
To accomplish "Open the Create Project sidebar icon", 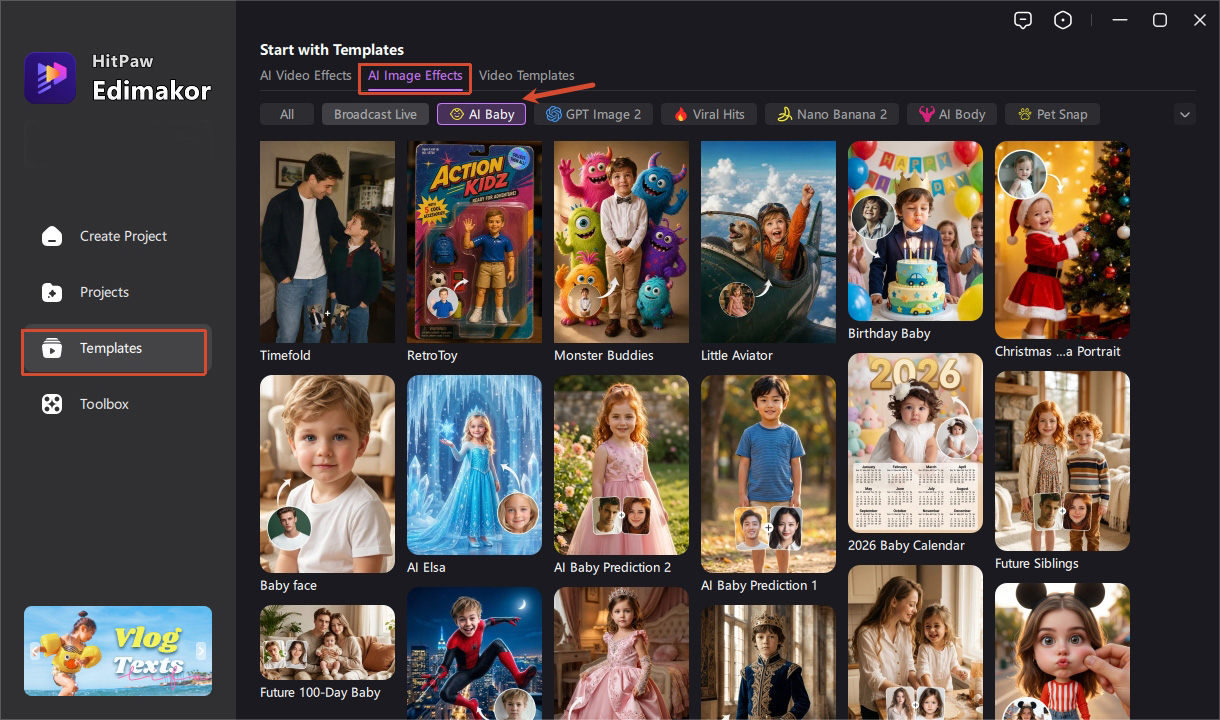I will point(51,237).
